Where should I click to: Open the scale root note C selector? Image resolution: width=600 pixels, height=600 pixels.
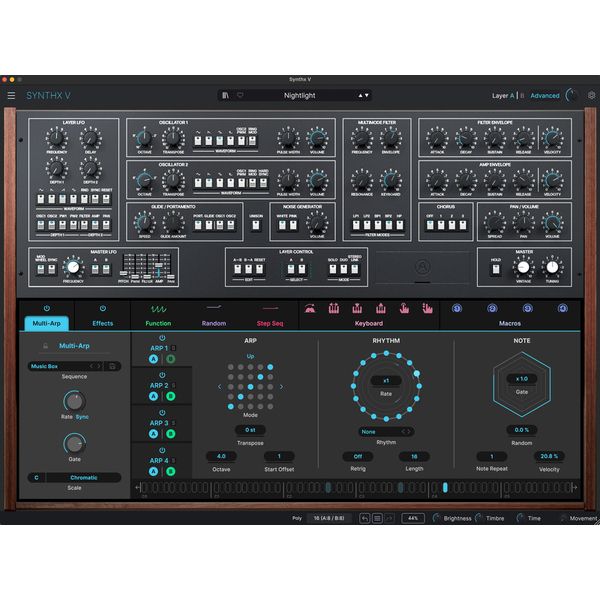tap(36, 478)
